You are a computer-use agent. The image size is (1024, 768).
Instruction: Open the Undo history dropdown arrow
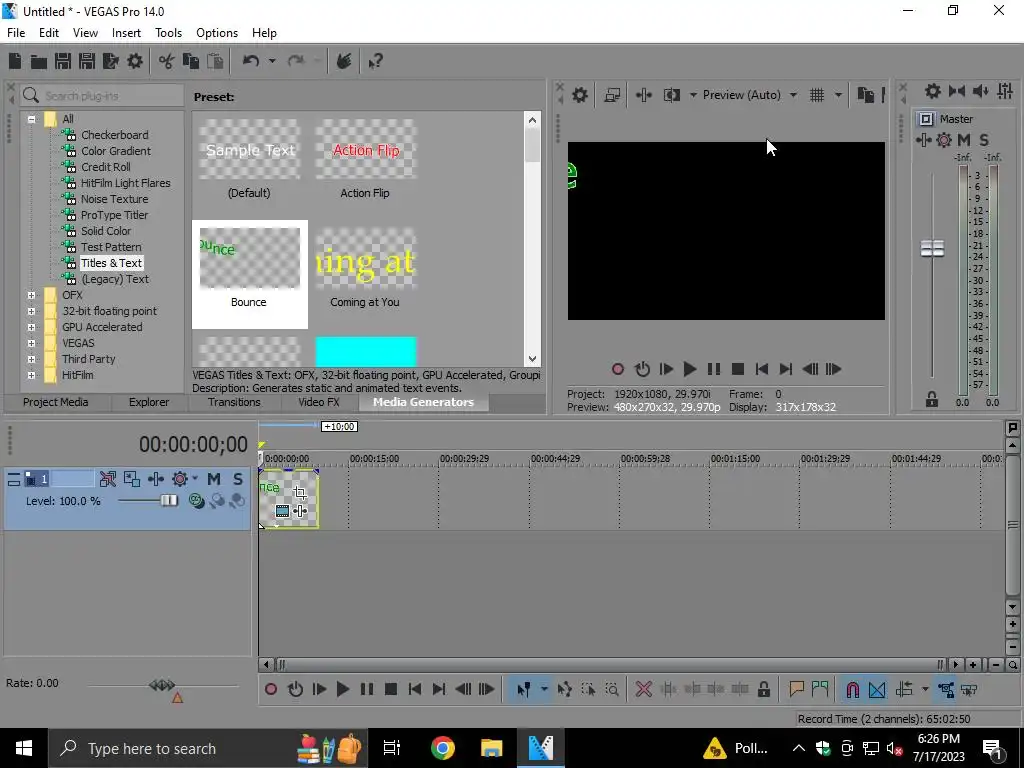272,61
